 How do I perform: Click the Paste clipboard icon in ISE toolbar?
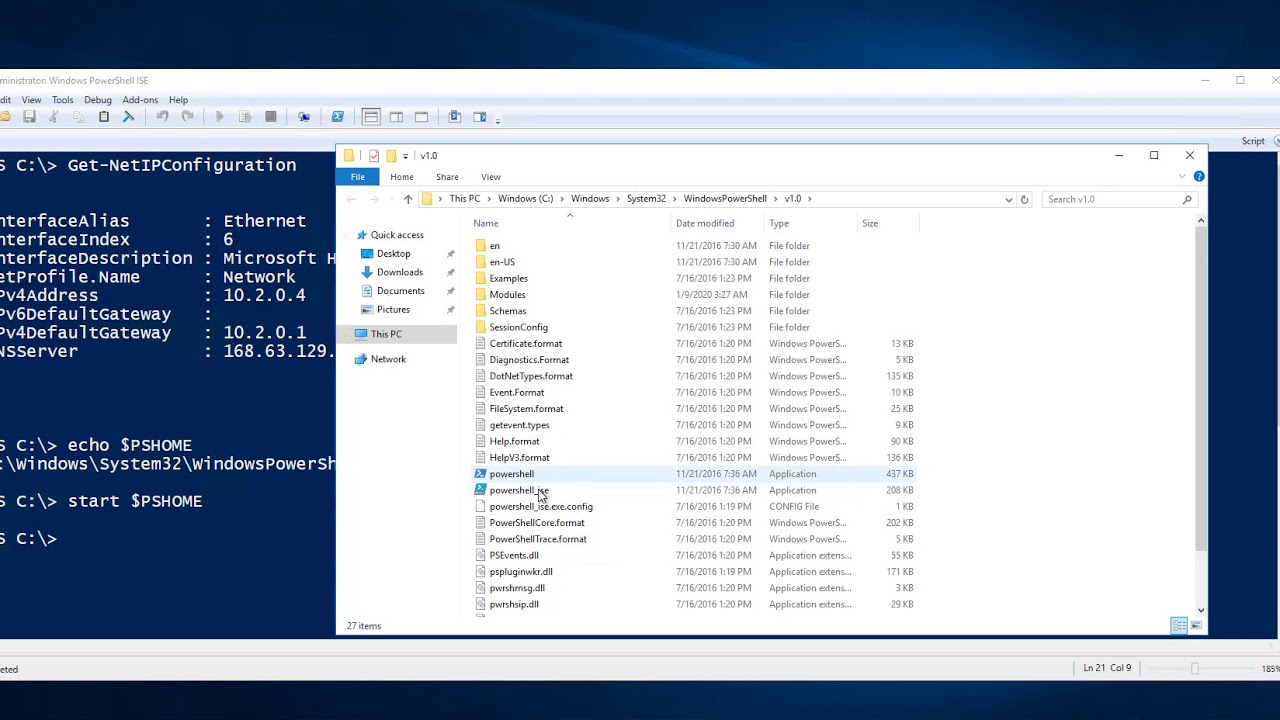coord(104,117)
